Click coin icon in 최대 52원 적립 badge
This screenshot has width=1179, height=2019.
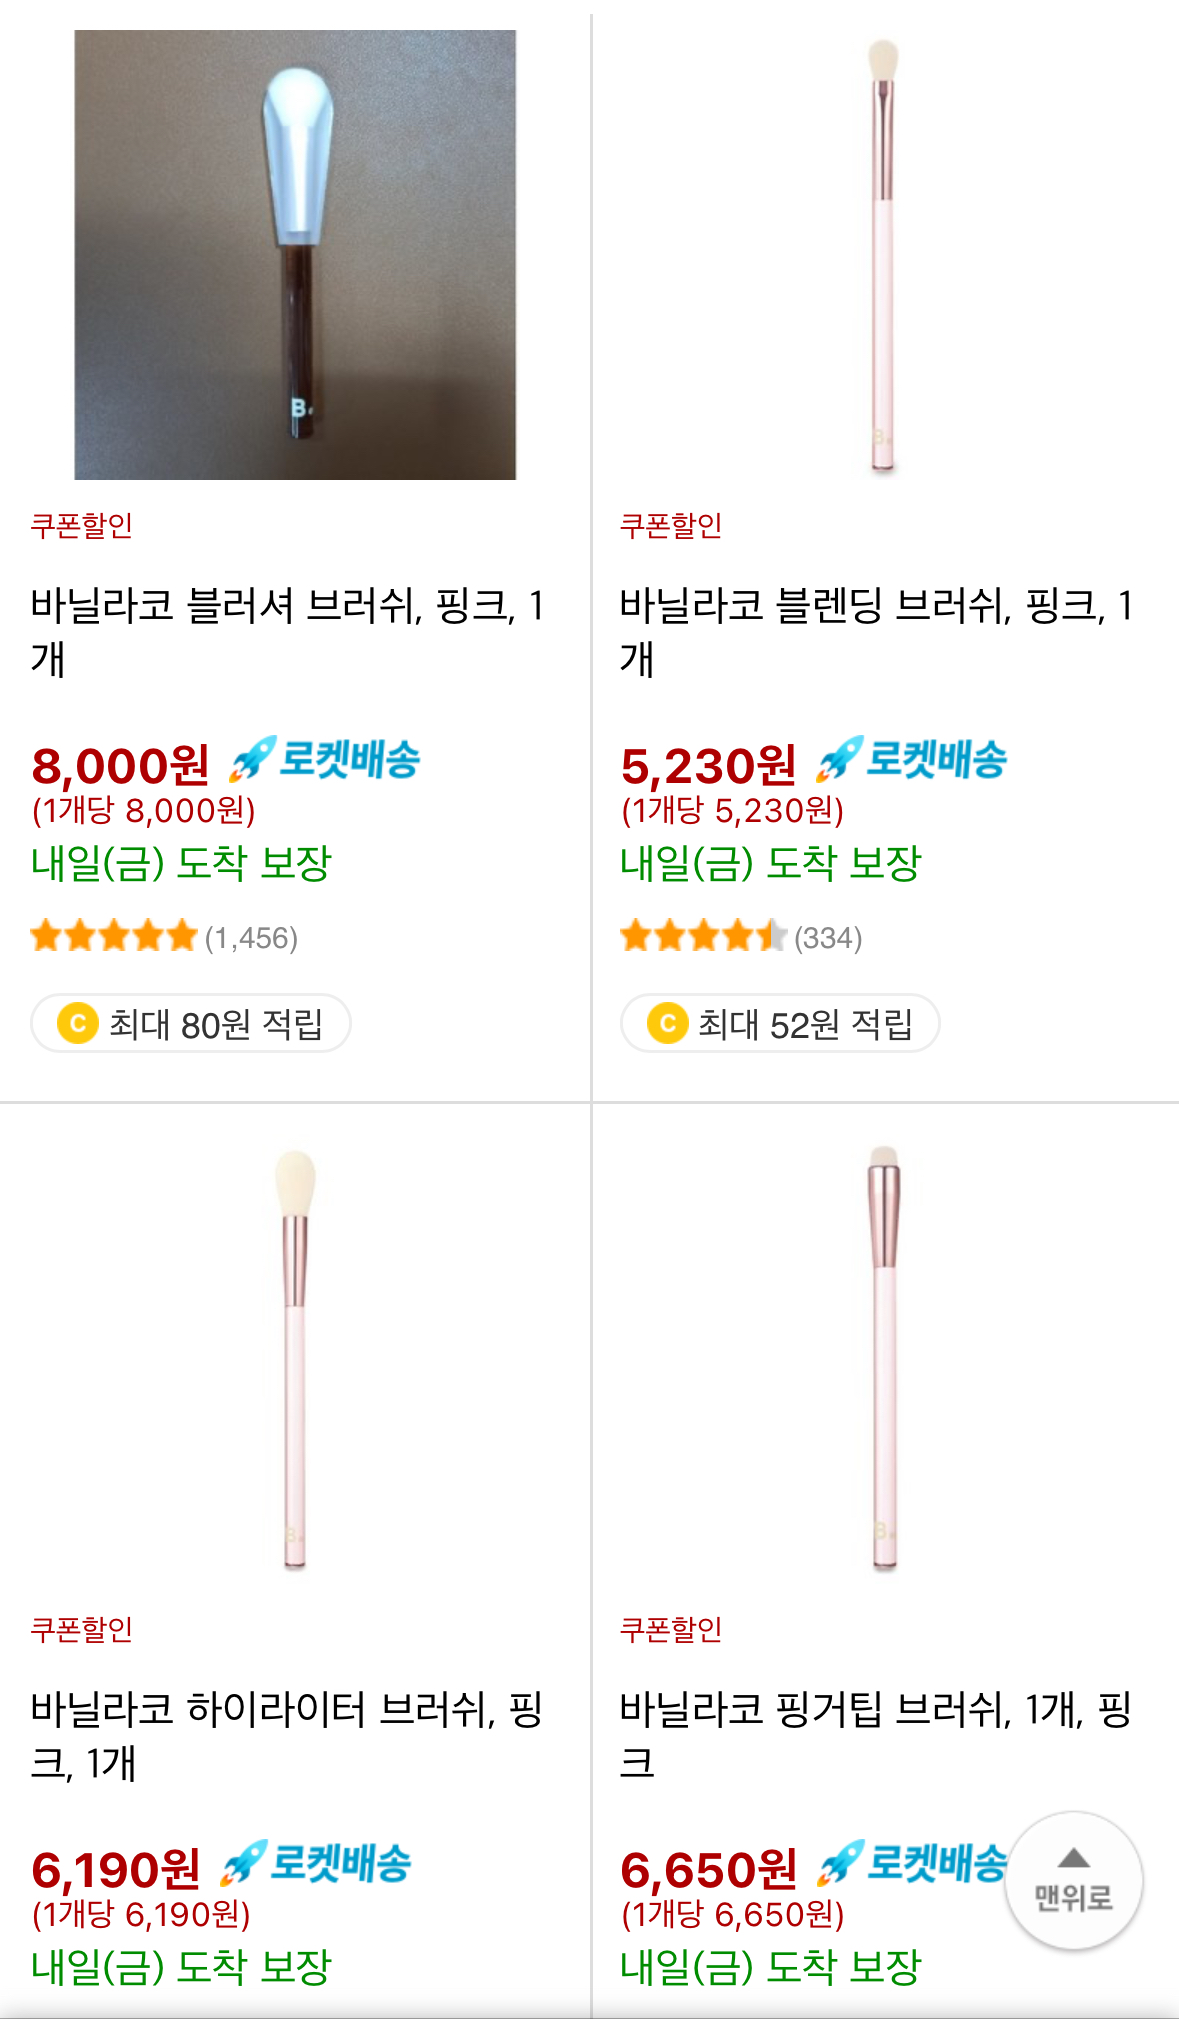click(x=667, y=1023)
